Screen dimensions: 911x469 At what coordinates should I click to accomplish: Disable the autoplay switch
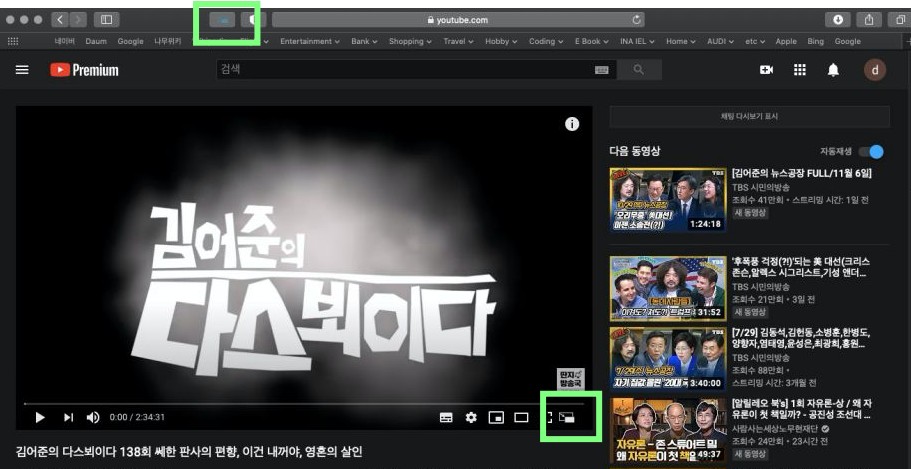872,151
